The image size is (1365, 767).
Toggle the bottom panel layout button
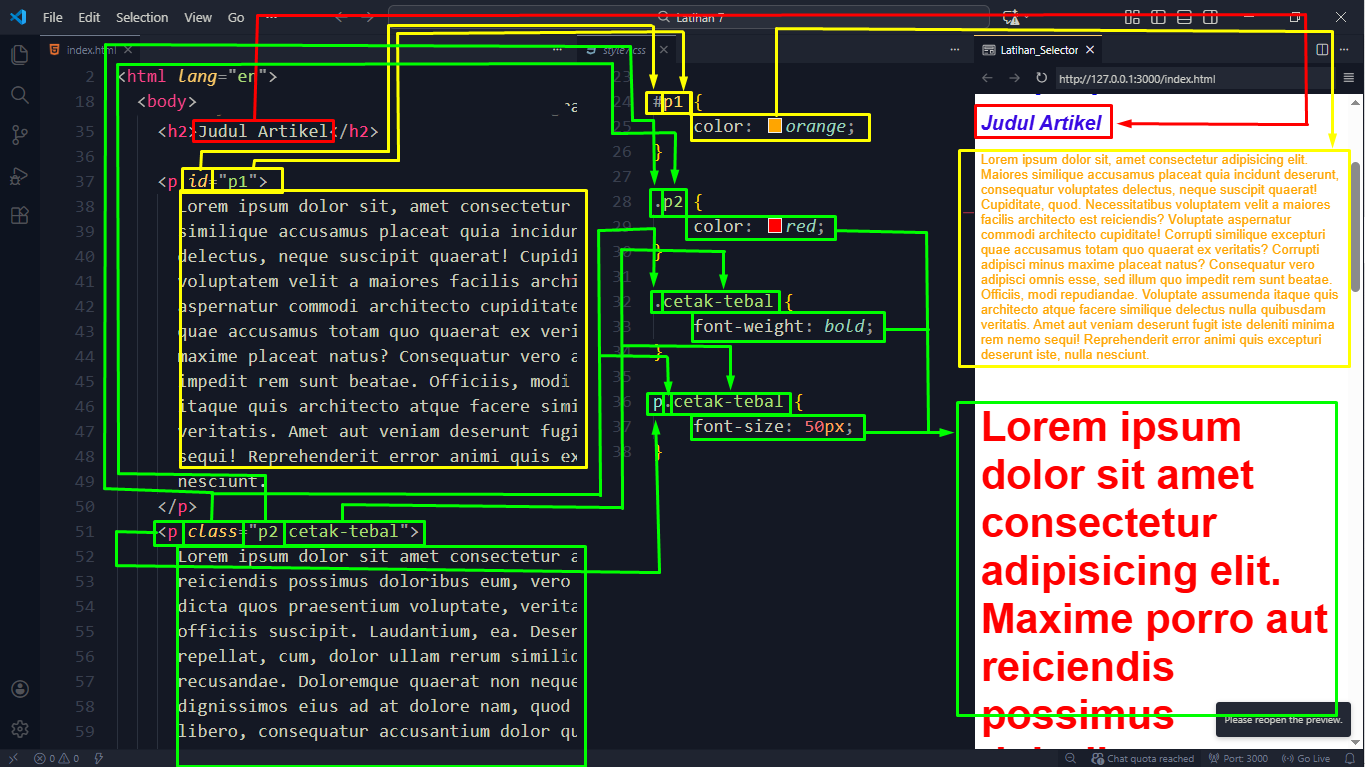pos(1184,17)
